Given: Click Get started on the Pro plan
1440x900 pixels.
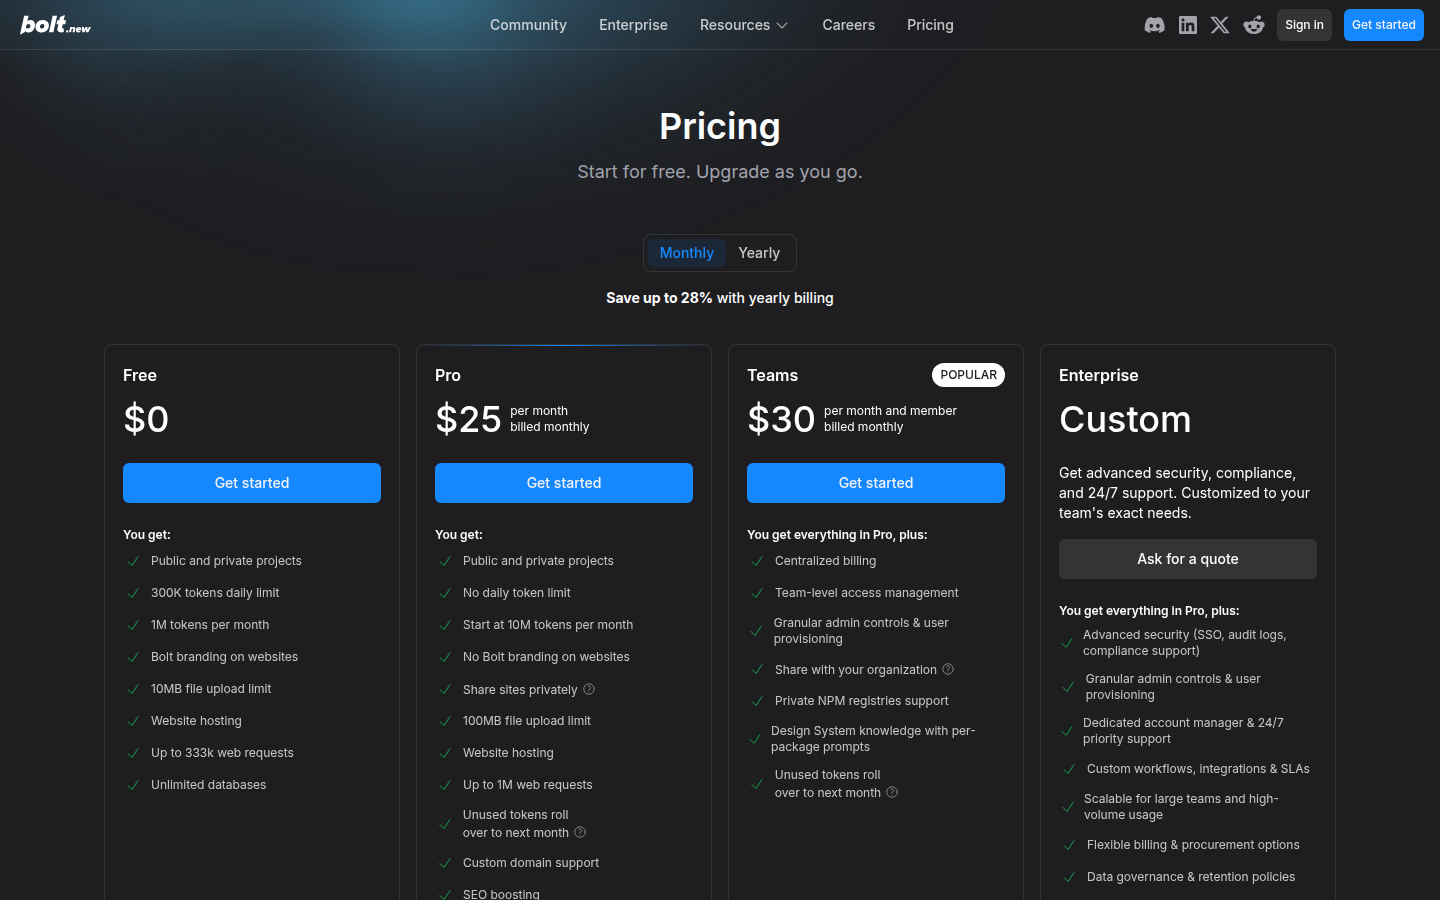Looking at the screenshot, I should pyautogui.click(x=564, y=483).
